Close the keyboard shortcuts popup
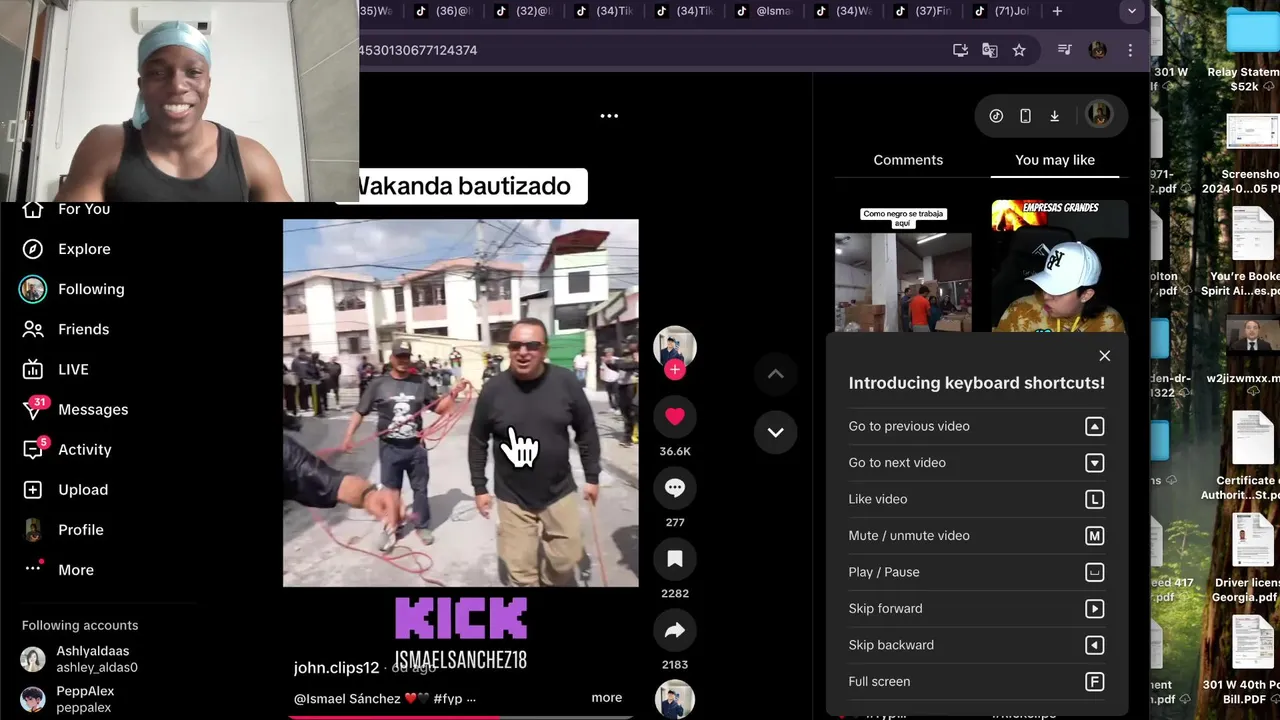Screen dimensions: 1280x720 [x=1104, y=356]
